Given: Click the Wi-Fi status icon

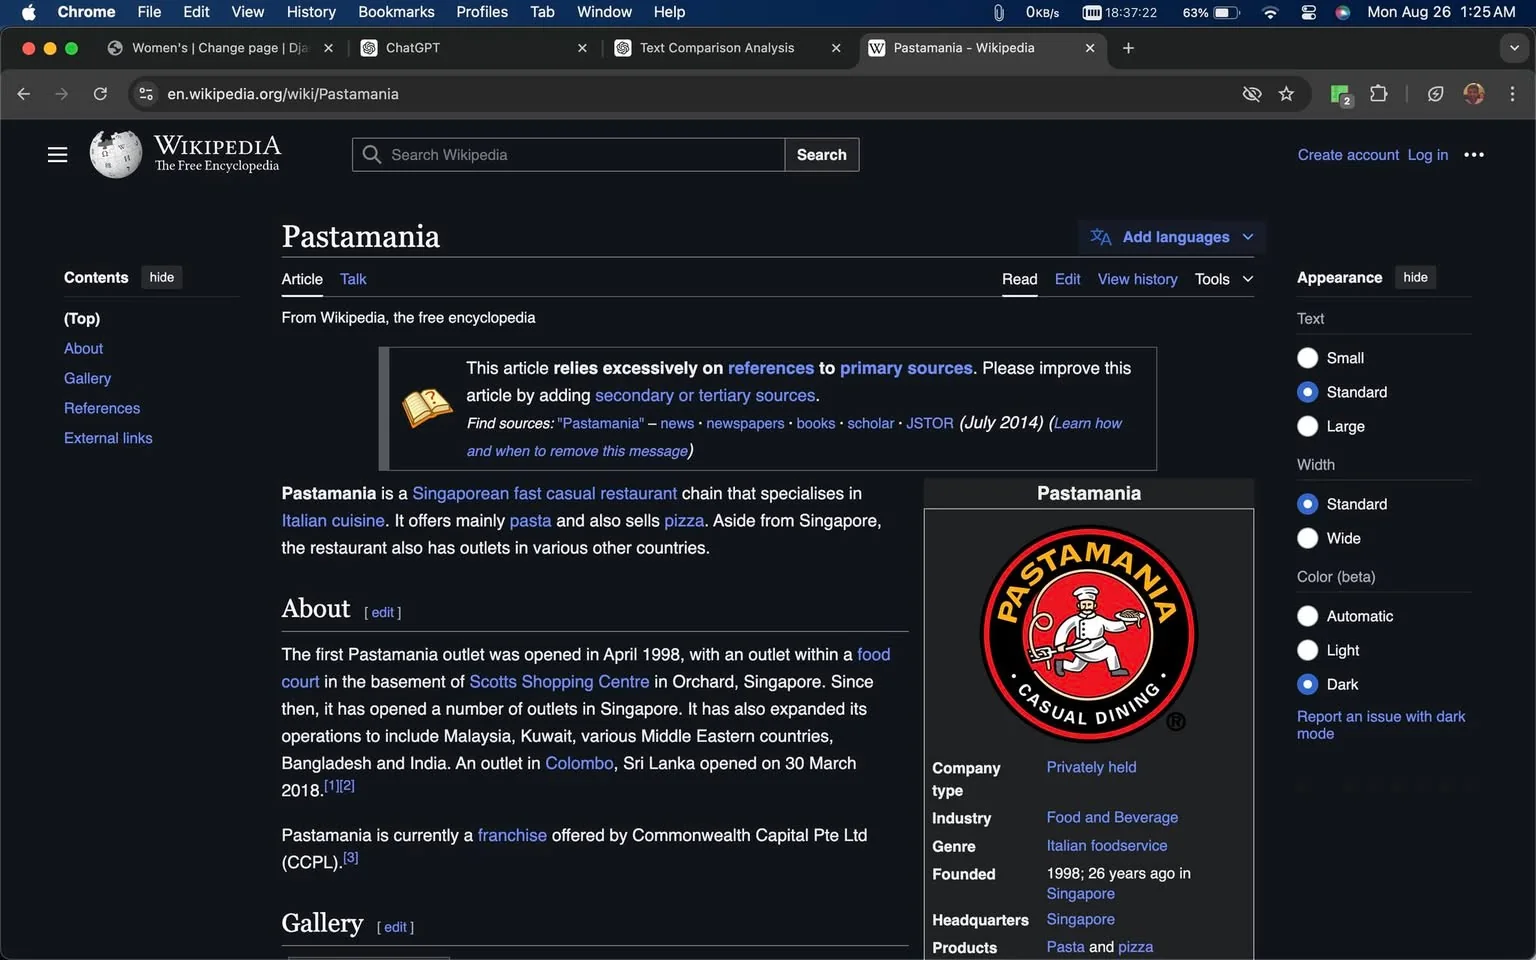Looking at the screenshot, I should click(x=1270, y=12).
